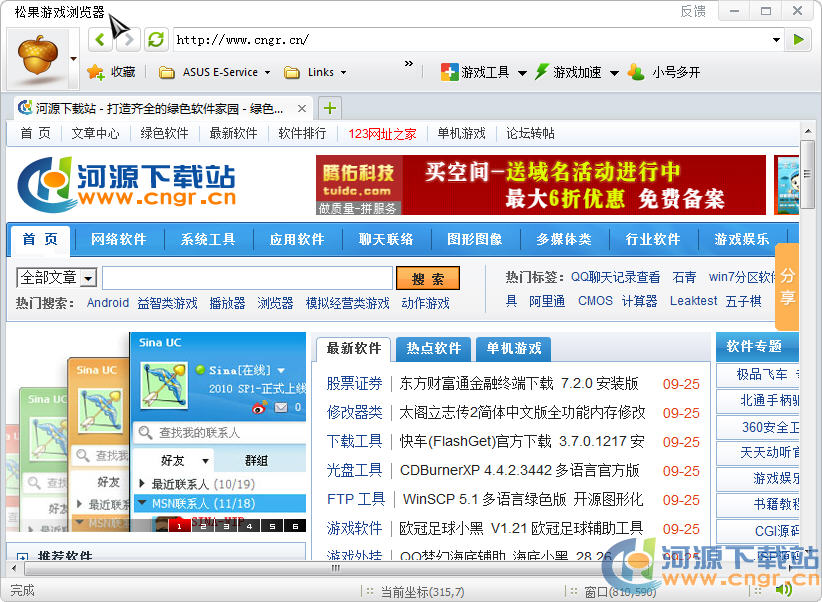This screenshot has height=602, width=822.
Task: Click the vertical scrollbar up arrow
Action: [x=807, y=132]
